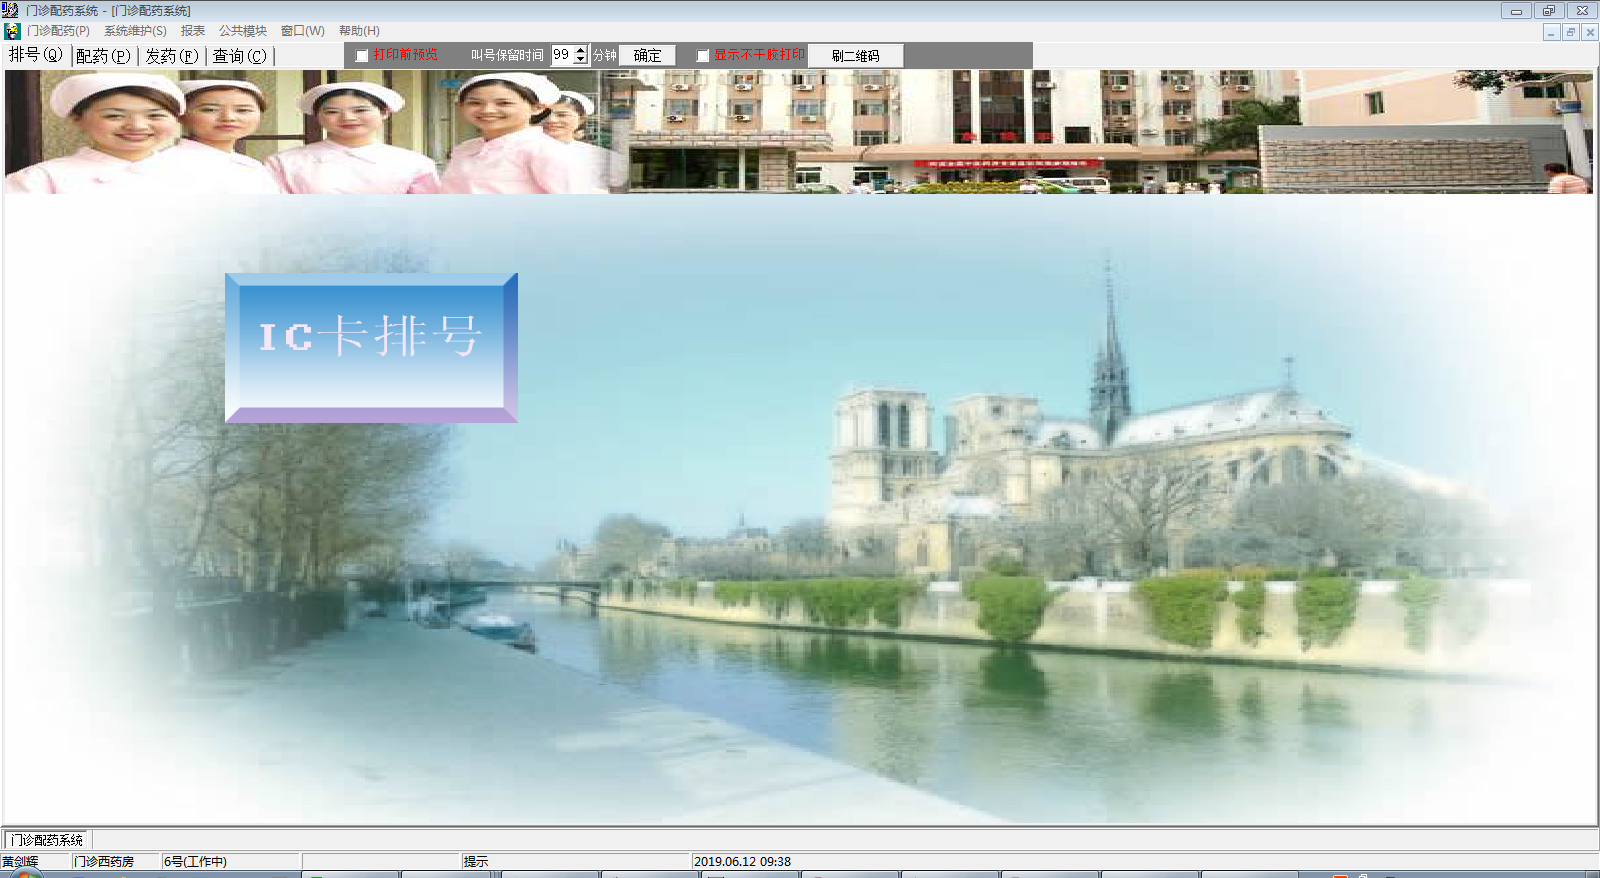Open the 窗口(W) menu
The height and width of the screenshot is (878, 1600).
(x=303, y=31)
